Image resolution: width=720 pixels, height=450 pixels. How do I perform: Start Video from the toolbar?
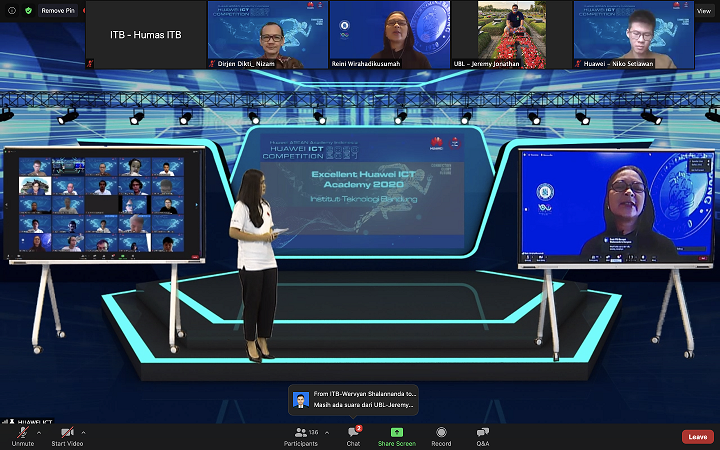67,436
